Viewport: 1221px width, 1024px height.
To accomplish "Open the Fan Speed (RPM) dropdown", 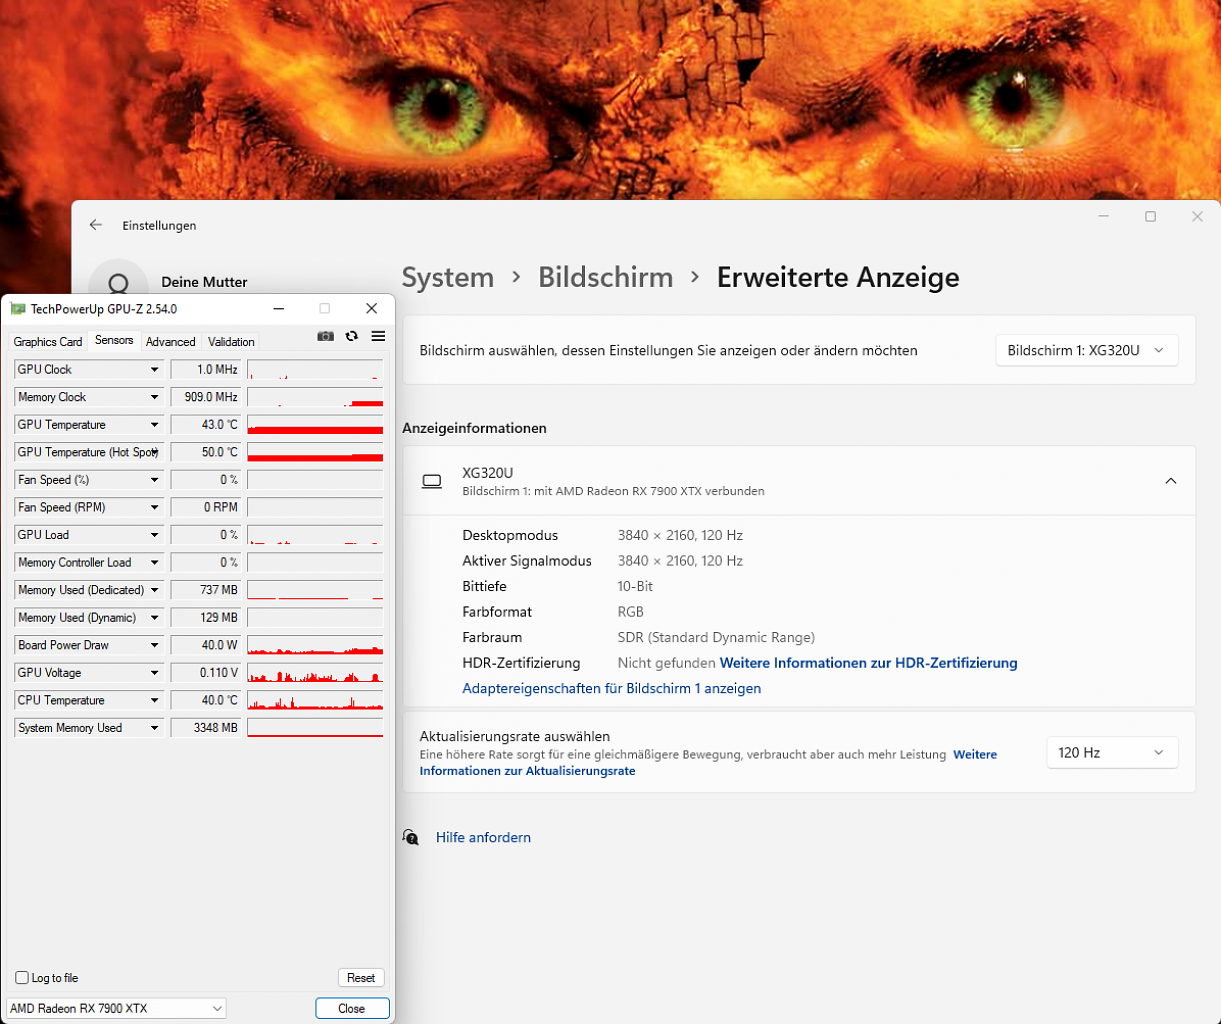I will pyautogui.click(x=155, y=507).
